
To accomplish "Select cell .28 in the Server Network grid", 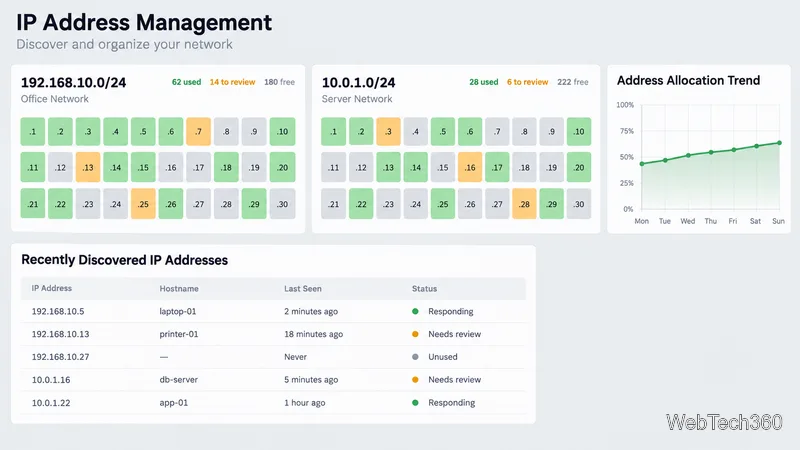I will coord(524,204).
